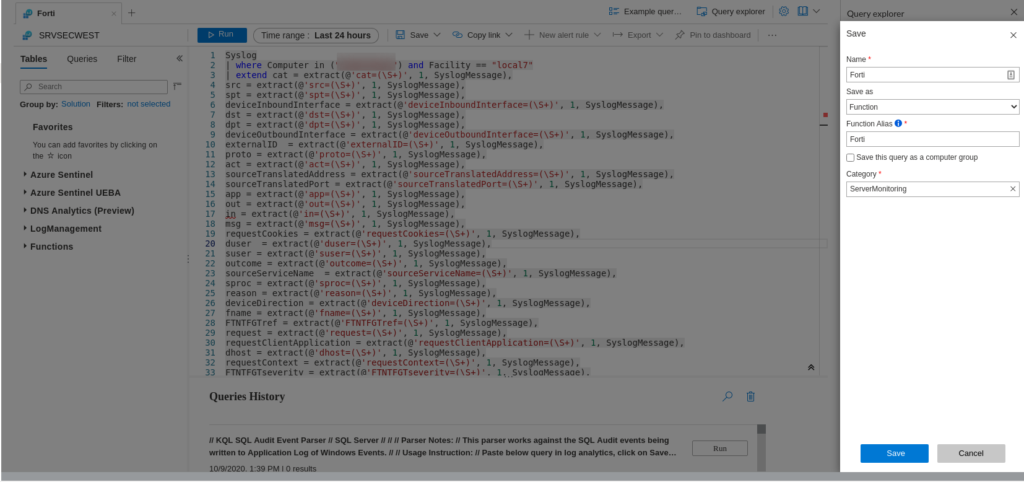Click the Save disk icon in toolbar
Image resolution: width=1024 pixels, height=482 pixels.
click(x=400, y=35)
